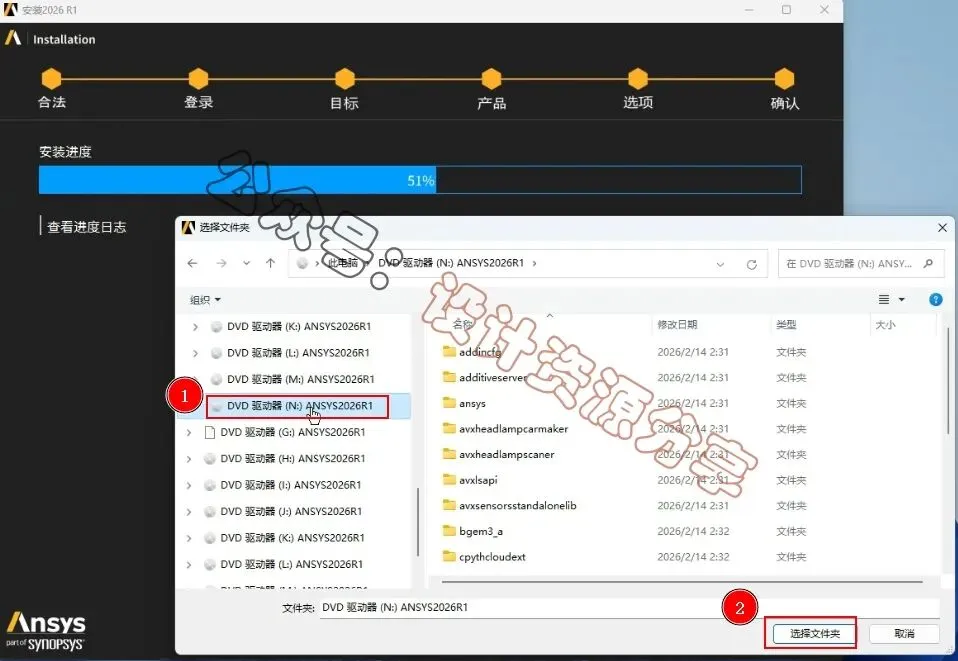
Task: Cancel the dialog with the 取消 button
Action: (x=904, y=634)
